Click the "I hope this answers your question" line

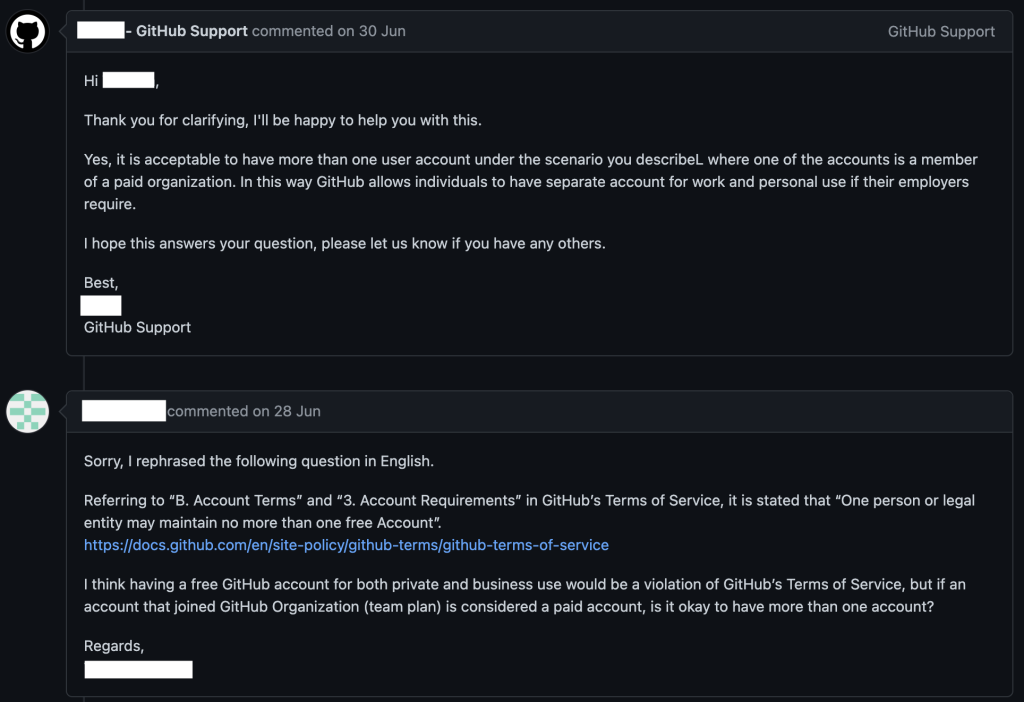point(344,243)
